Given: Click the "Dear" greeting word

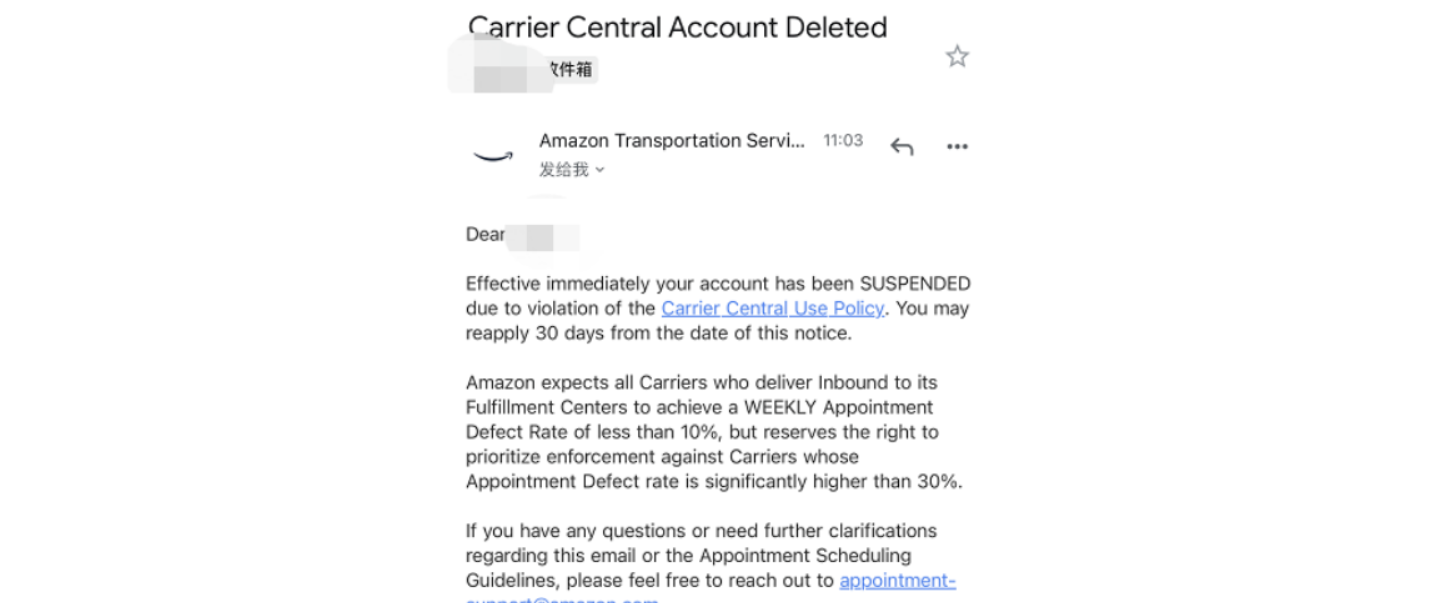Looking at the screenshot, I should 485,235.
